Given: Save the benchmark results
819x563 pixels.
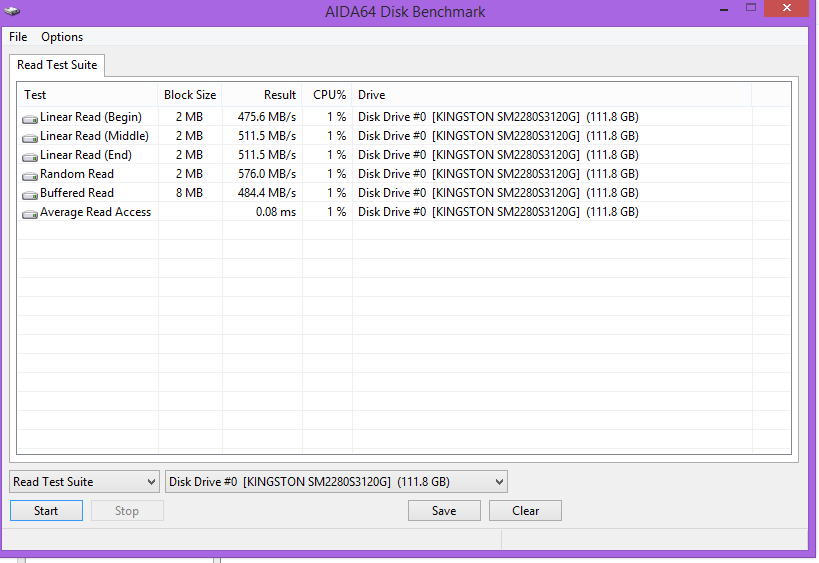Looking at the screenshot, I should tap(444, 511).
